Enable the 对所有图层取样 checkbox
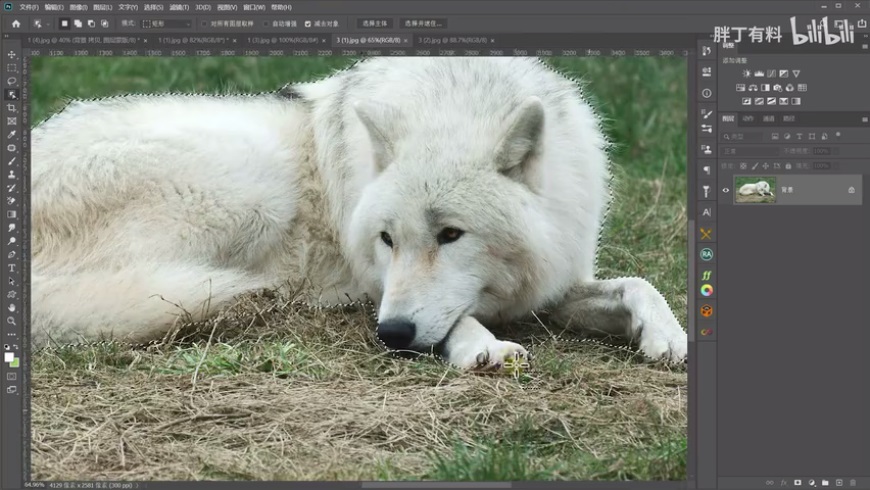Viewport: 870px width, 490px height. 204,23
